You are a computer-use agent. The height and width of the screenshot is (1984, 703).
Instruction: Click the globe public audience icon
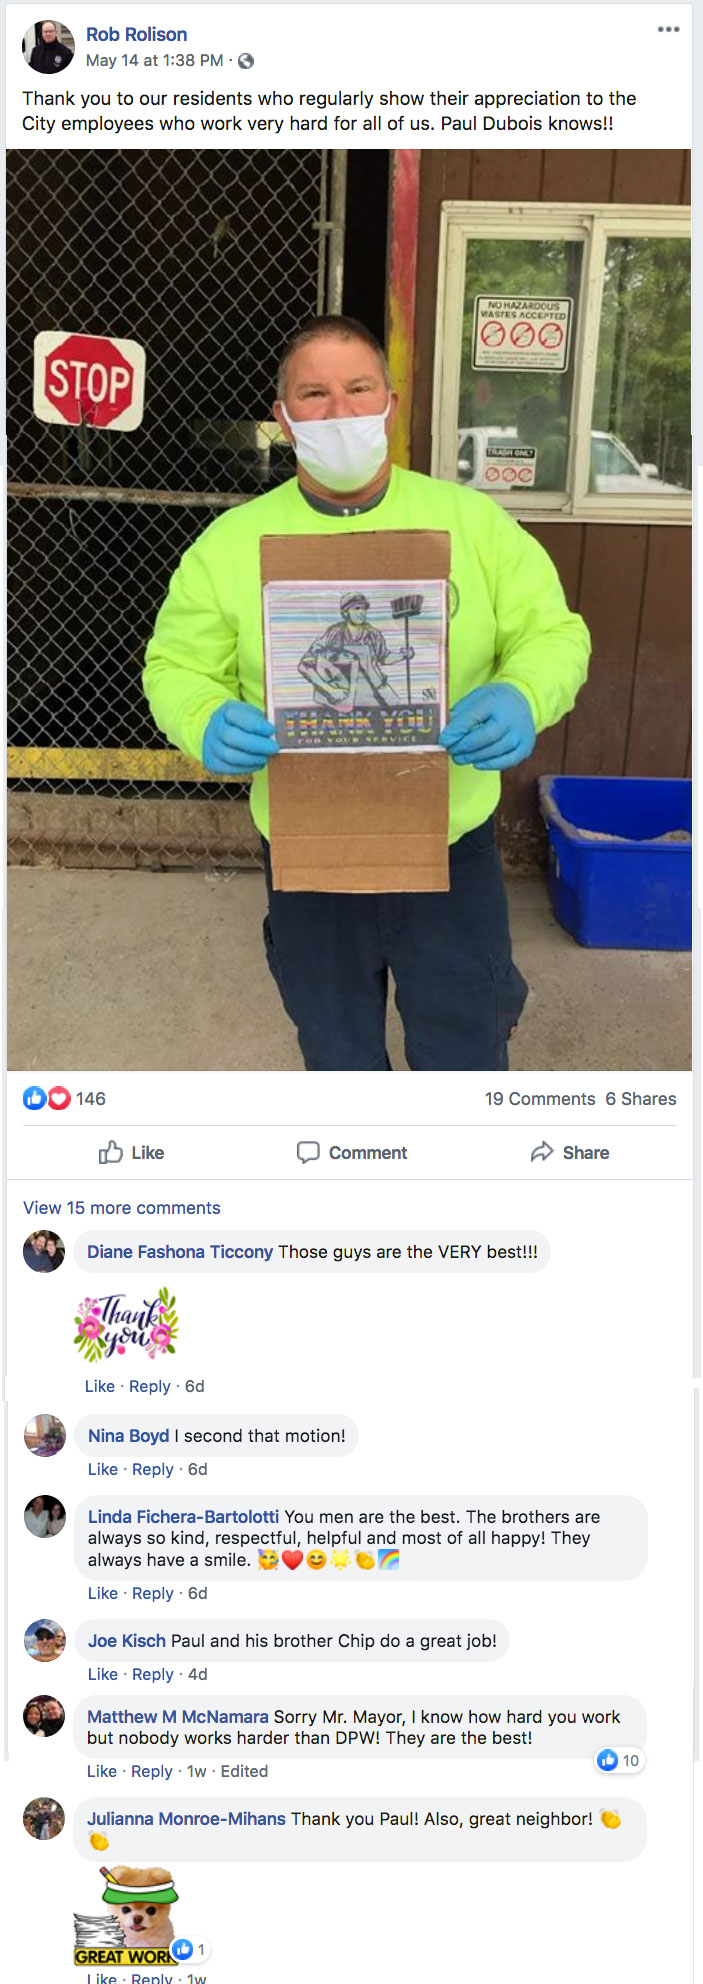tap(246, 61)
